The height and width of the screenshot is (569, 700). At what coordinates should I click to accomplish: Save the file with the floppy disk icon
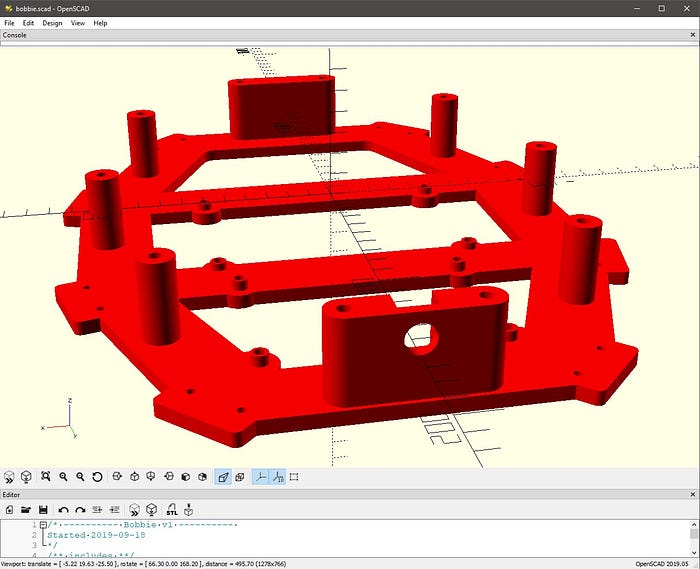(x=43, y=510)
